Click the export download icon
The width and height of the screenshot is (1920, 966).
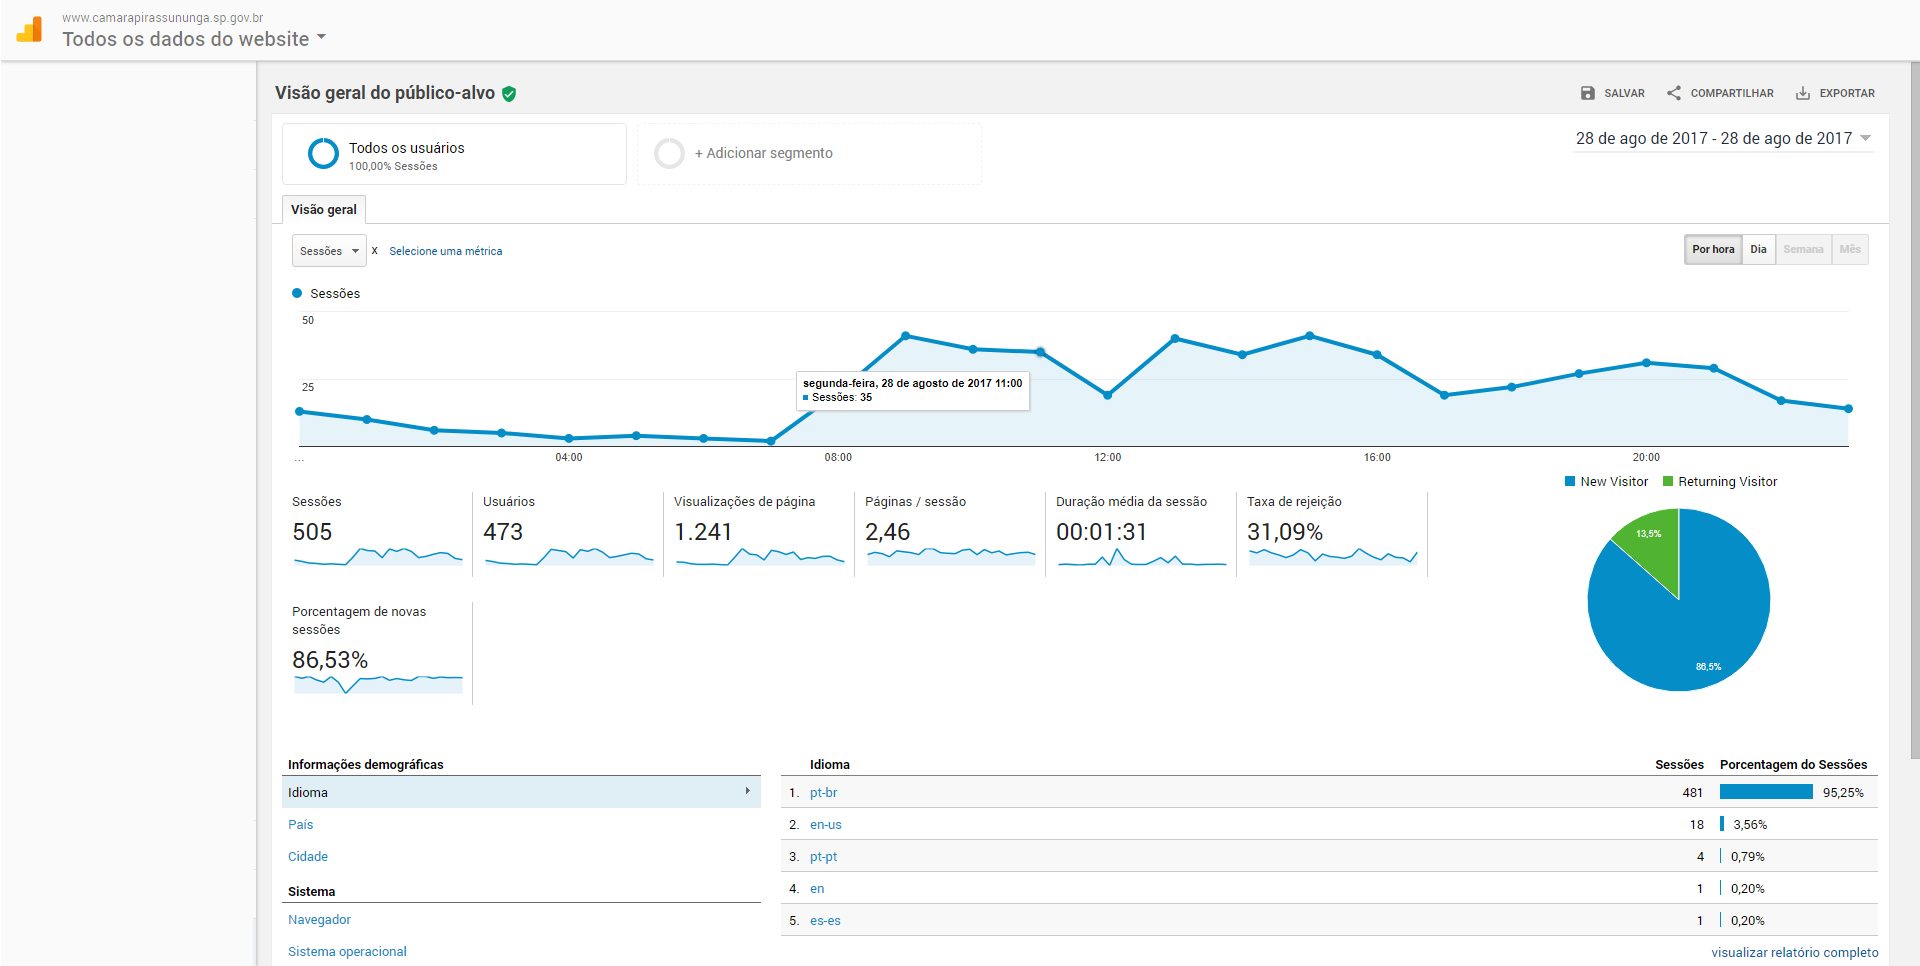point(1802,93)
